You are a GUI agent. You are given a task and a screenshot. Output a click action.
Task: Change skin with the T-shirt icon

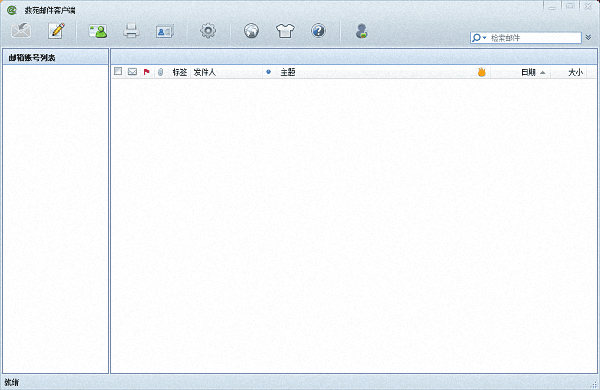(285, 31)
